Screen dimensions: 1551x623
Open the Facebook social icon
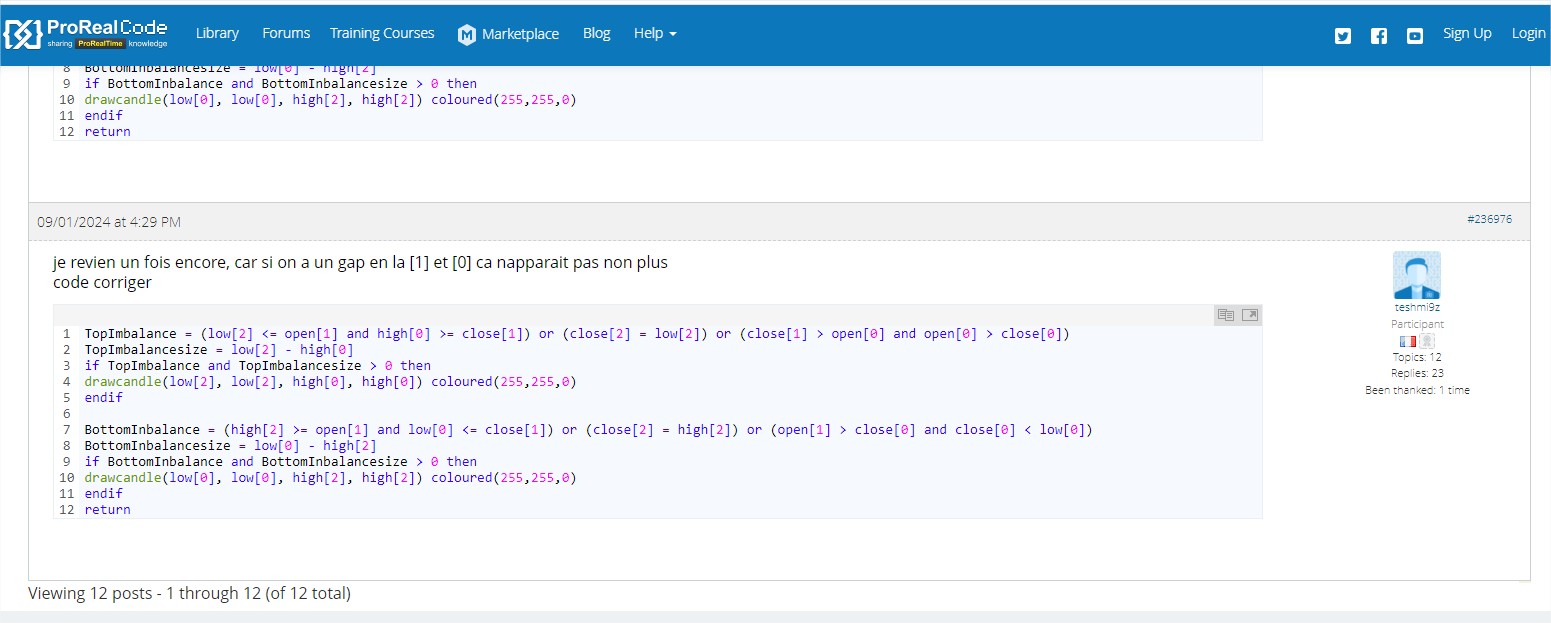[1379, 36]
